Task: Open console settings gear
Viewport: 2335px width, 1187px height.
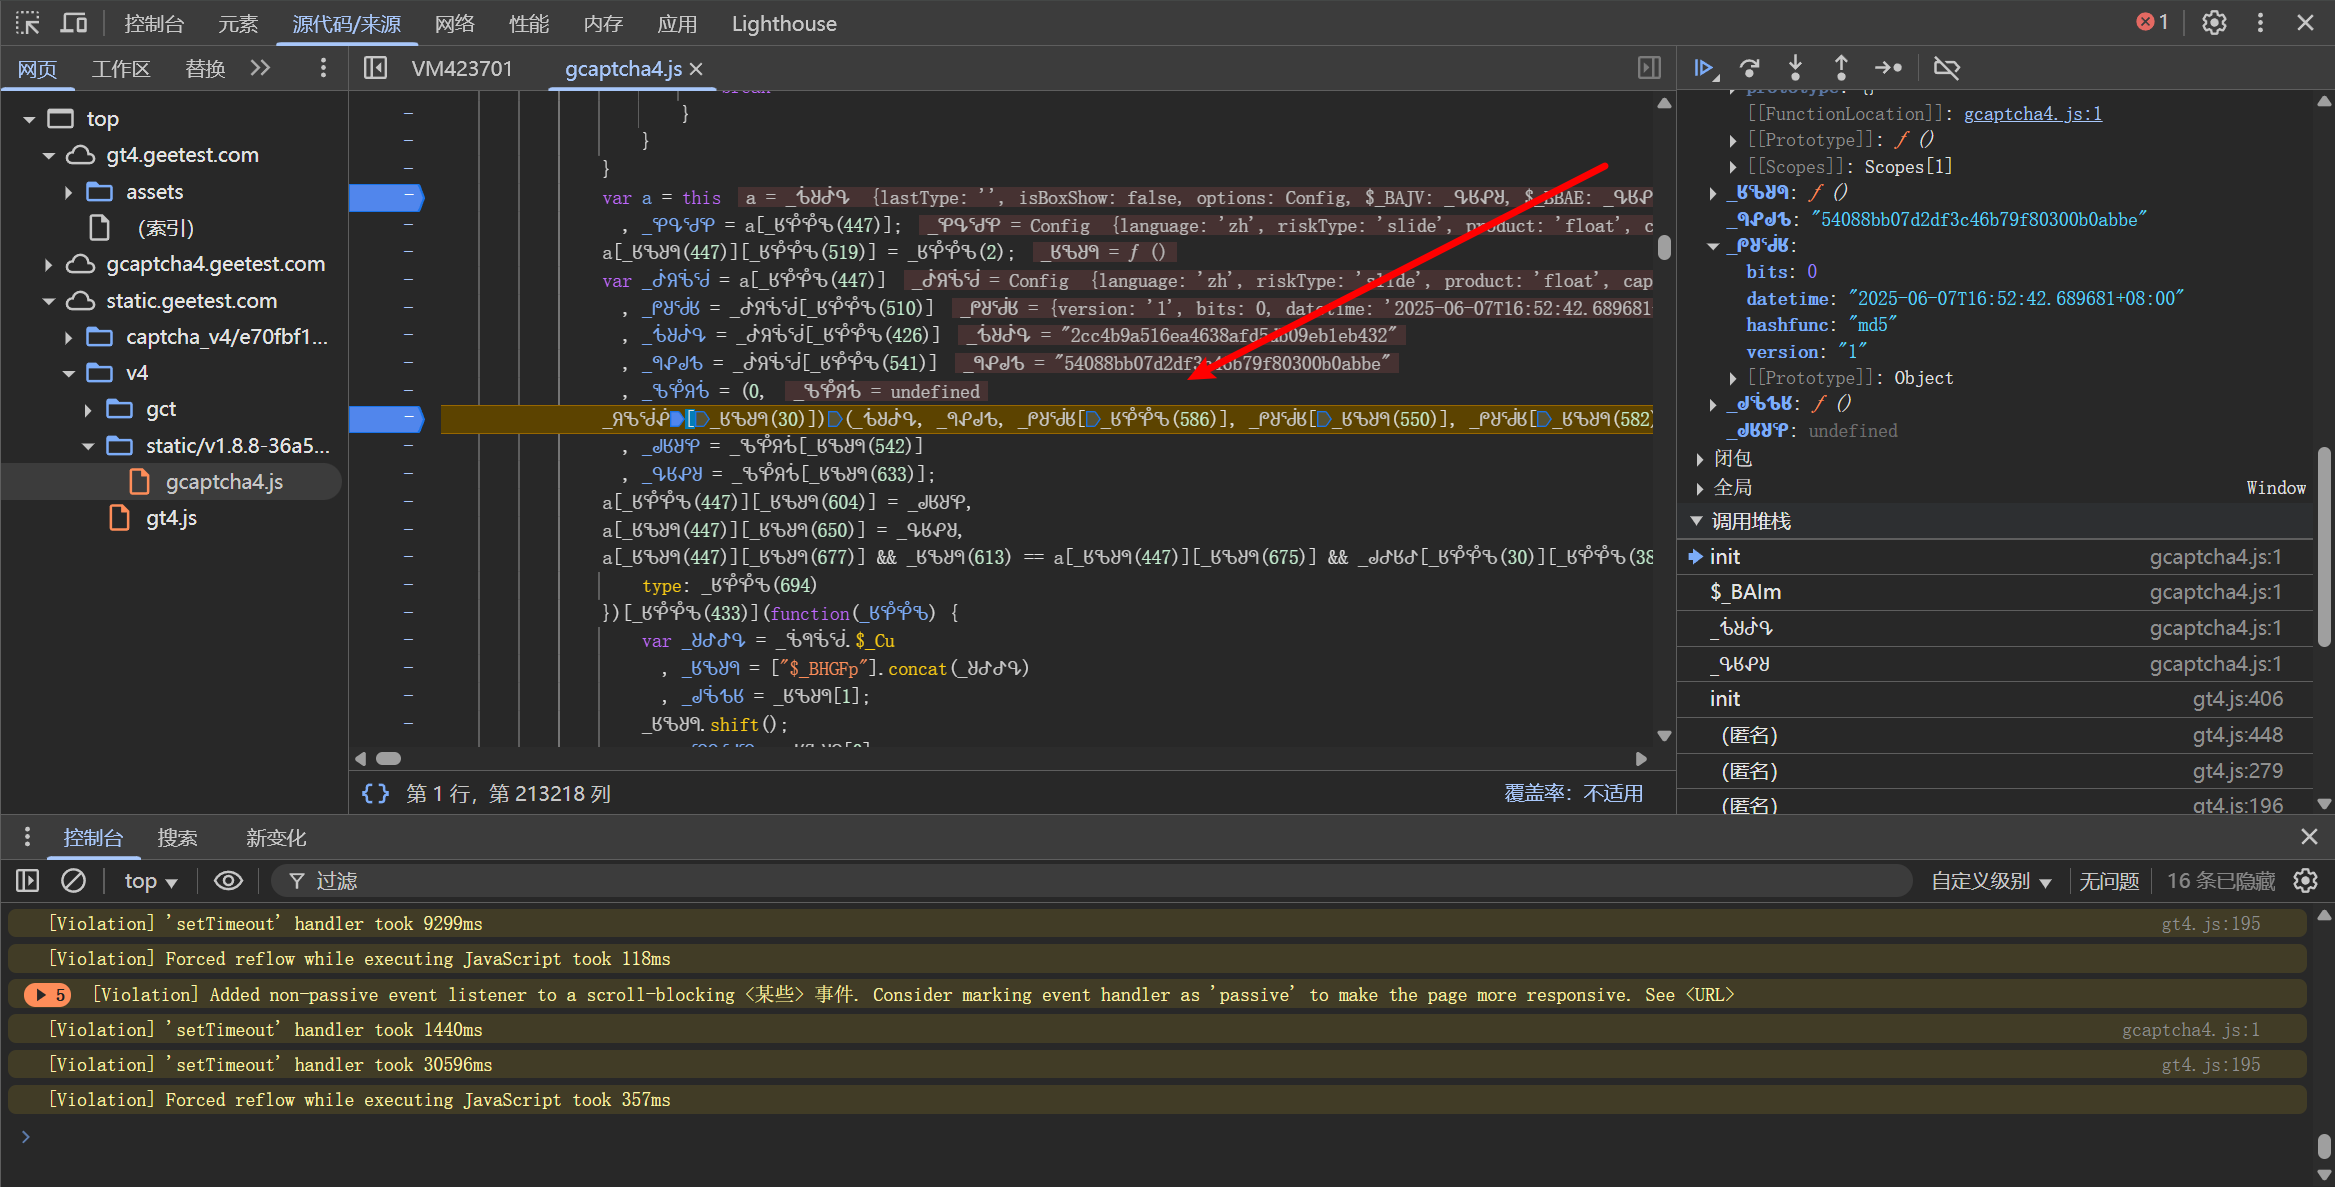Action: [x=2305, y=881]
